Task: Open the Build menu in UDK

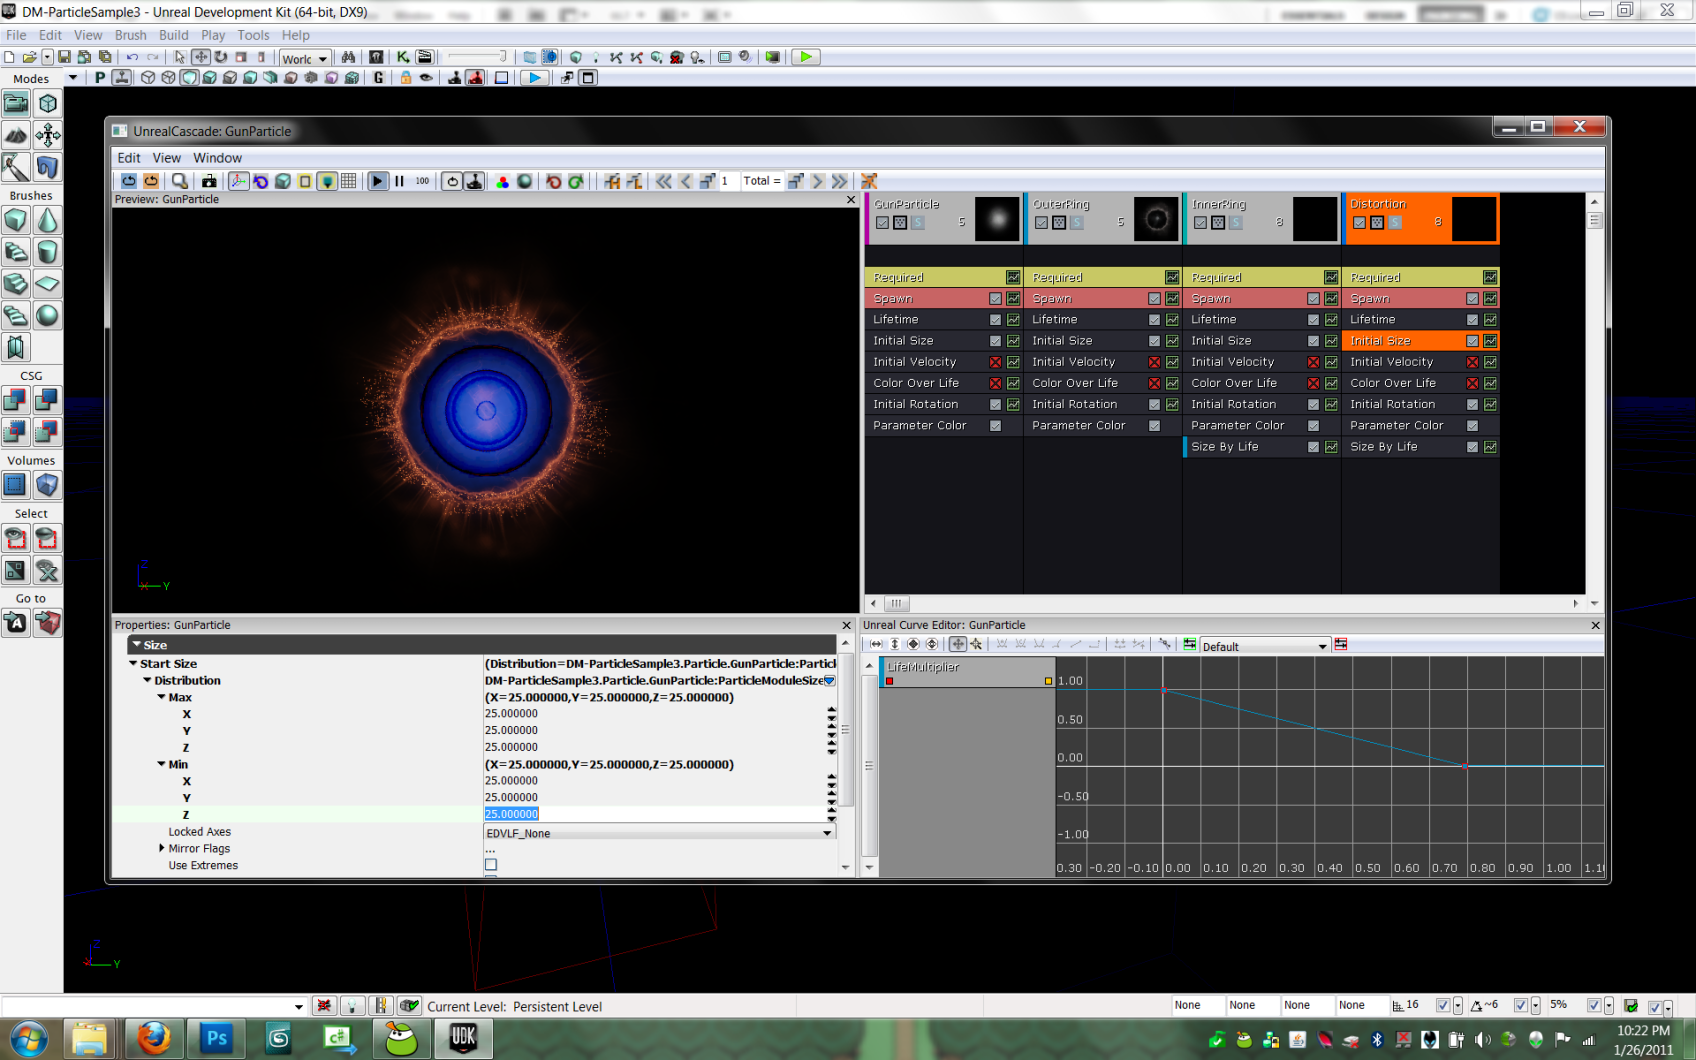Action: point(173,35)
